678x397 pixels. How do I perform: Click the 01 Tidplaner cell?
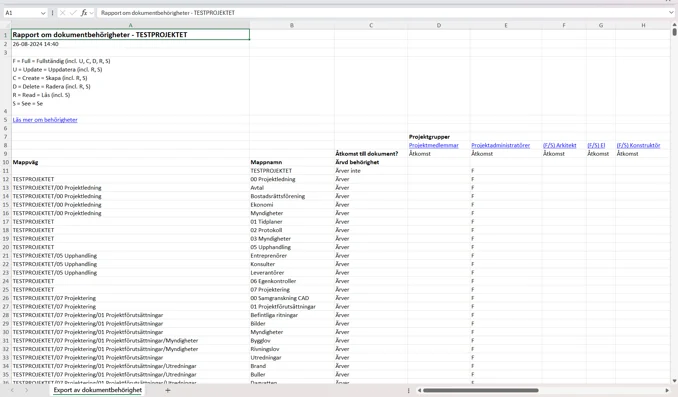coord(291,221)
